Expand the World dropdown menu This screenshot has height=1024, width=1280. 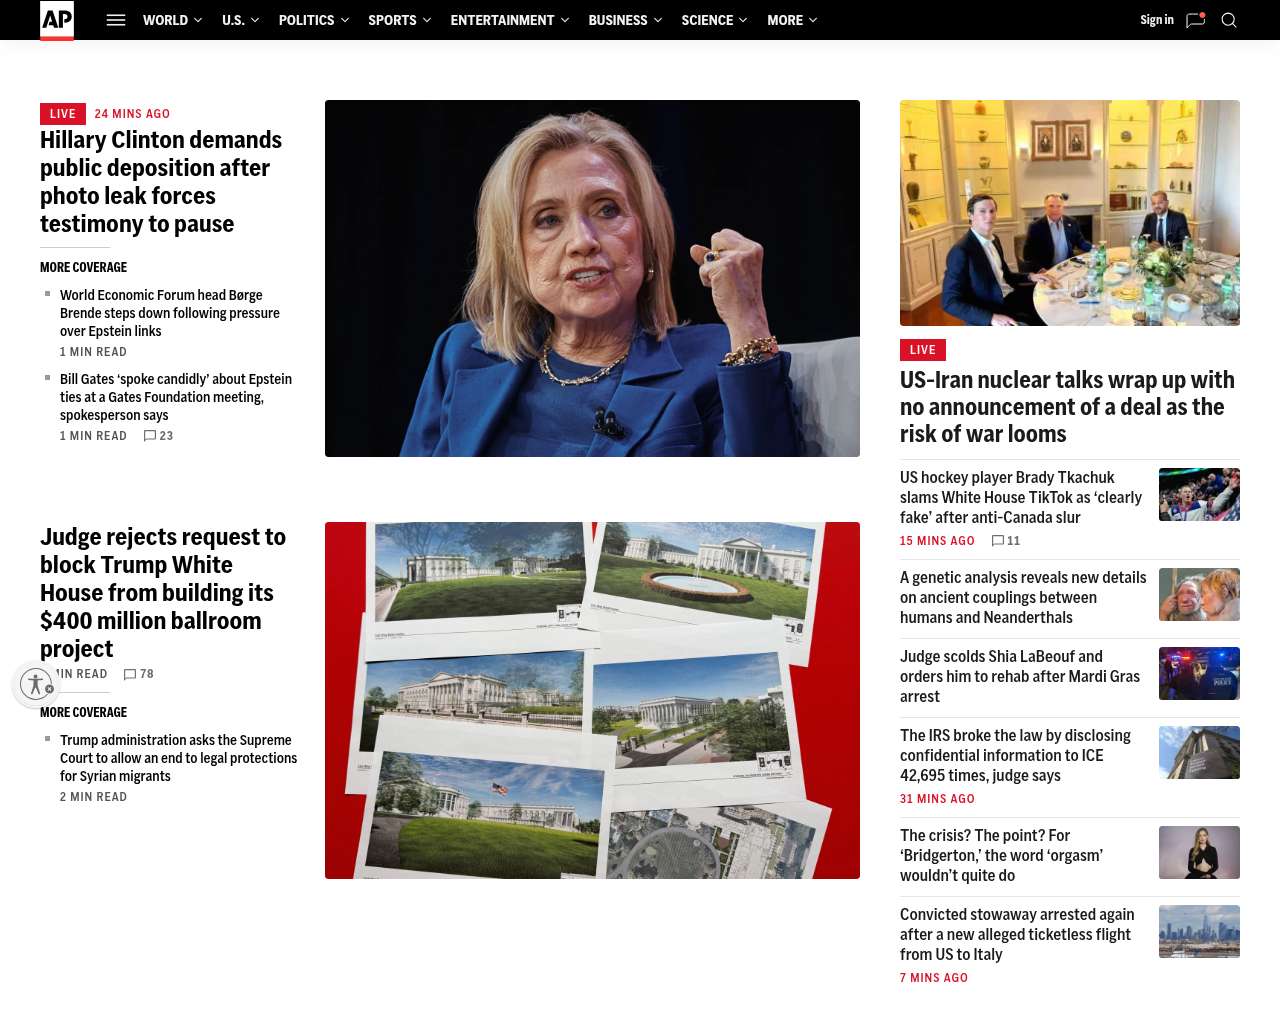[172, 20]
